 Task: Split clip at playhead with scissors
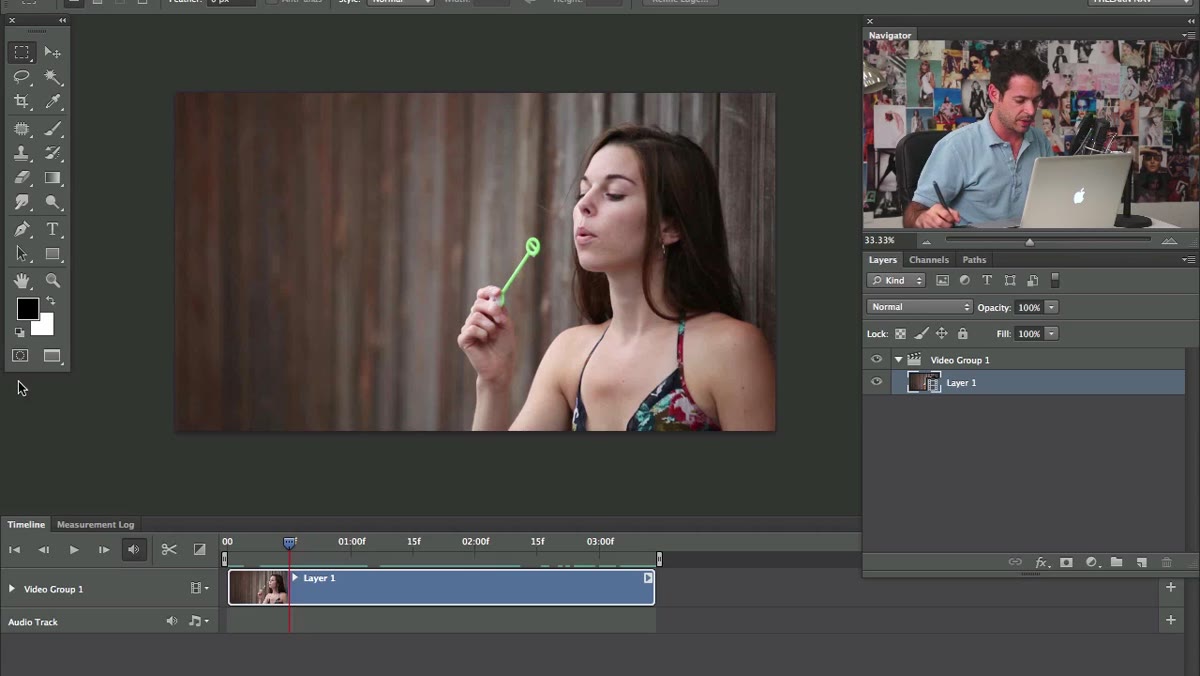click(169, 549)
